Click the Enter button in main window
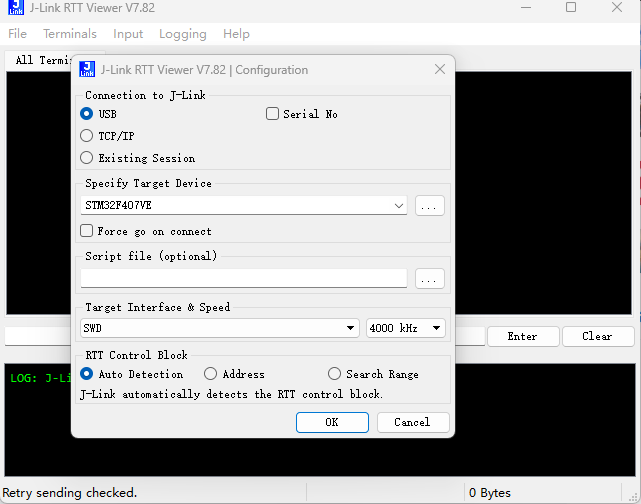This screenshot has height=504, width=641. coord(523,336)
